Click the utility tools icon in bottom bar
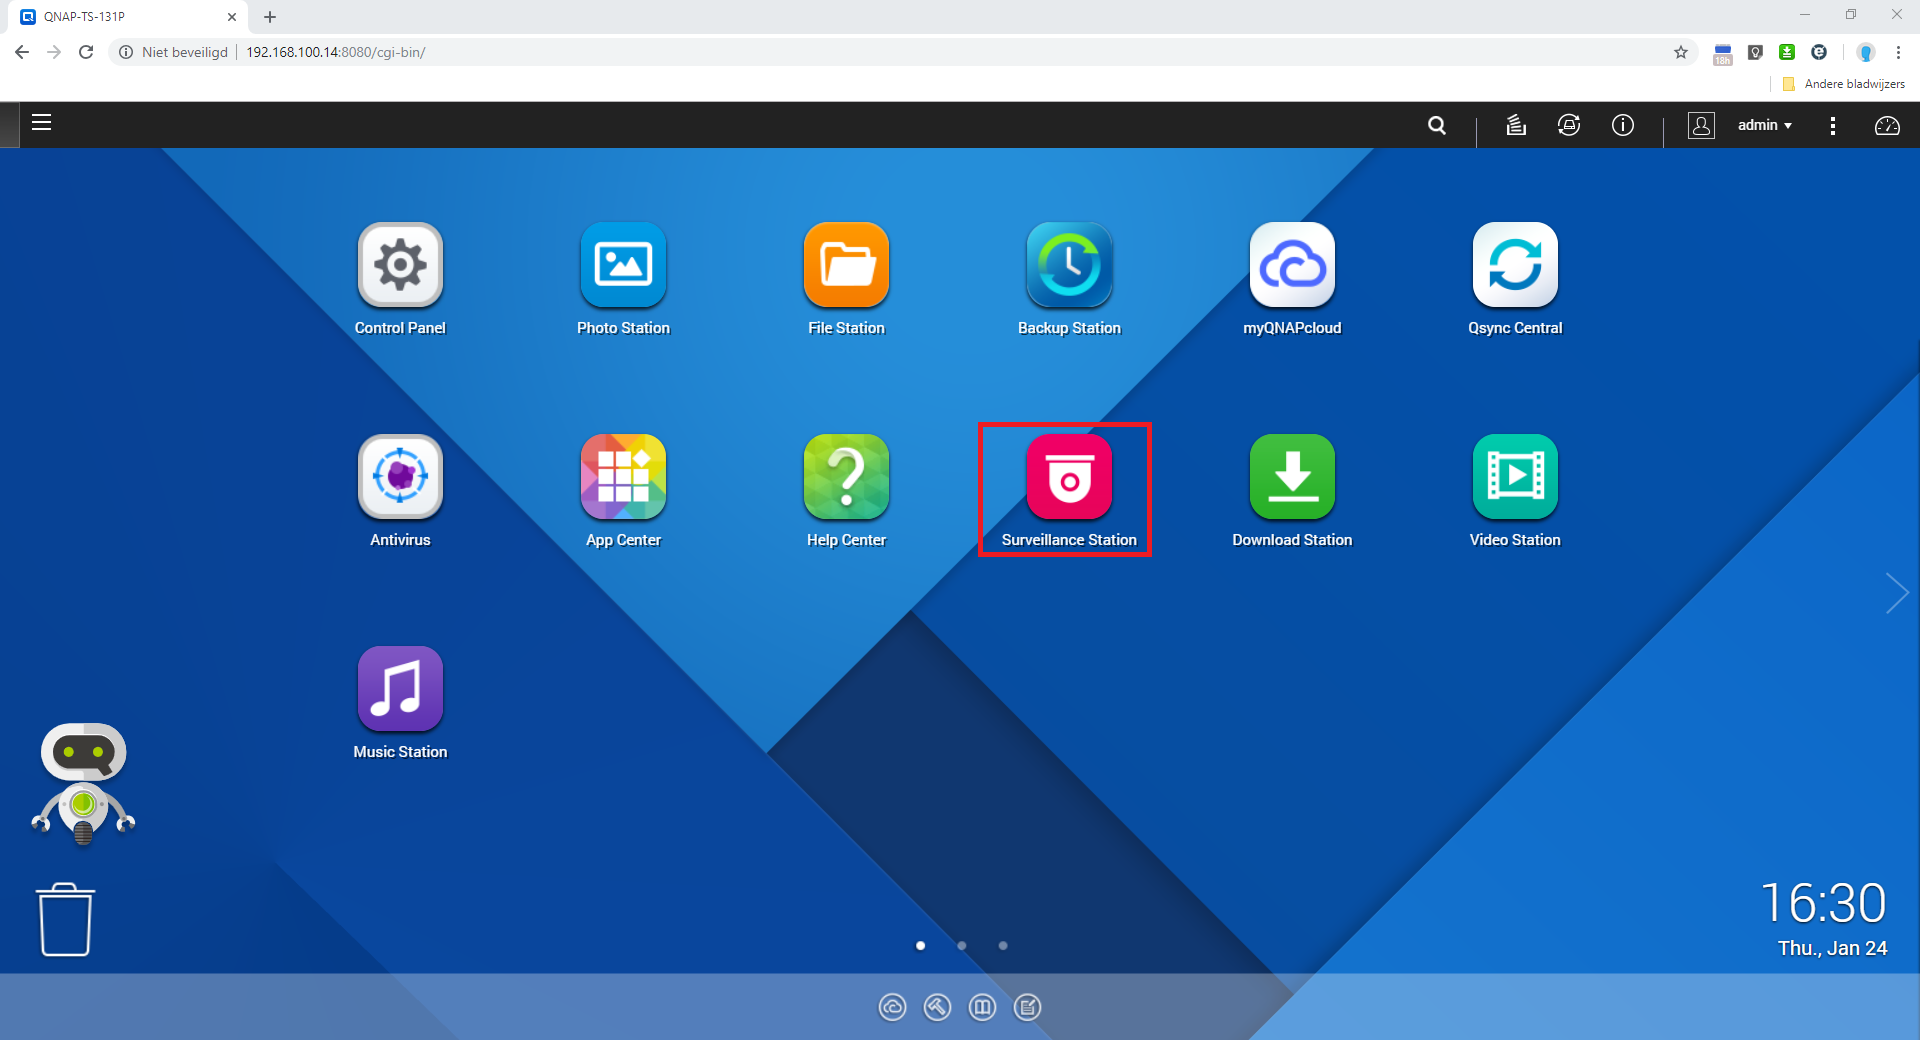 pyautogui.click(x=937, y=1007)
